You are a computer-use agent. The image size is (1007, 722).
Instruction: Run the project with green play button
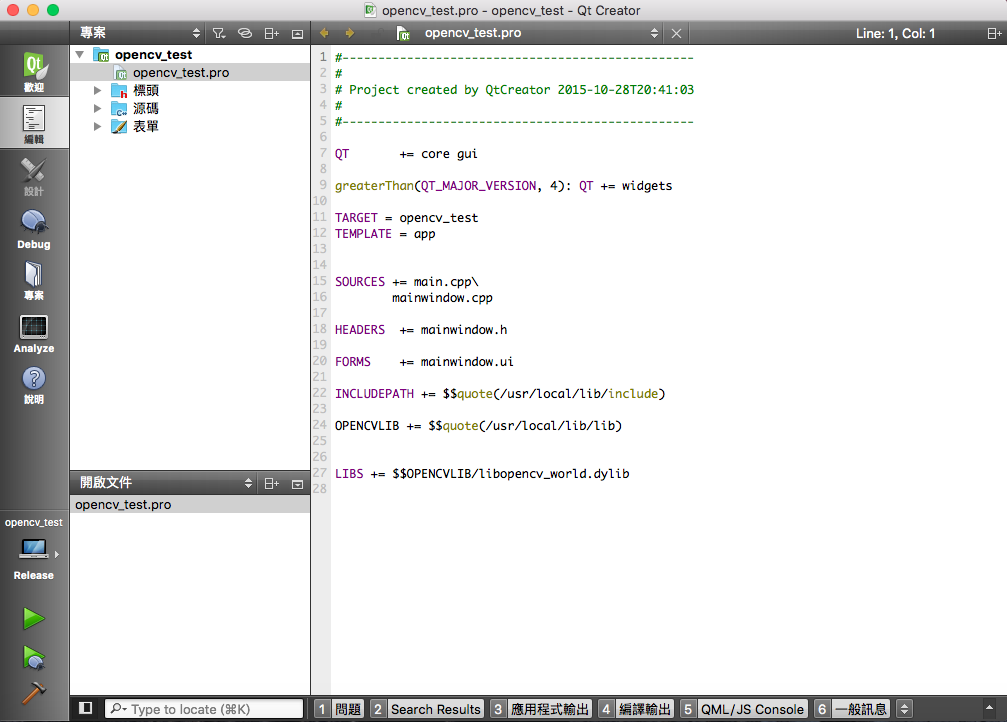33,619
